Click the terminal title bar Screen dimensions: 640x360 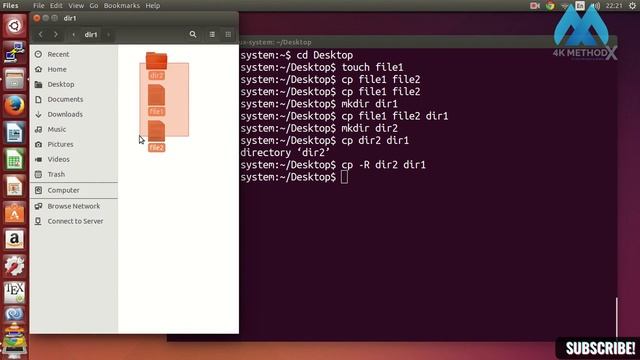click(x=428, y=42)
